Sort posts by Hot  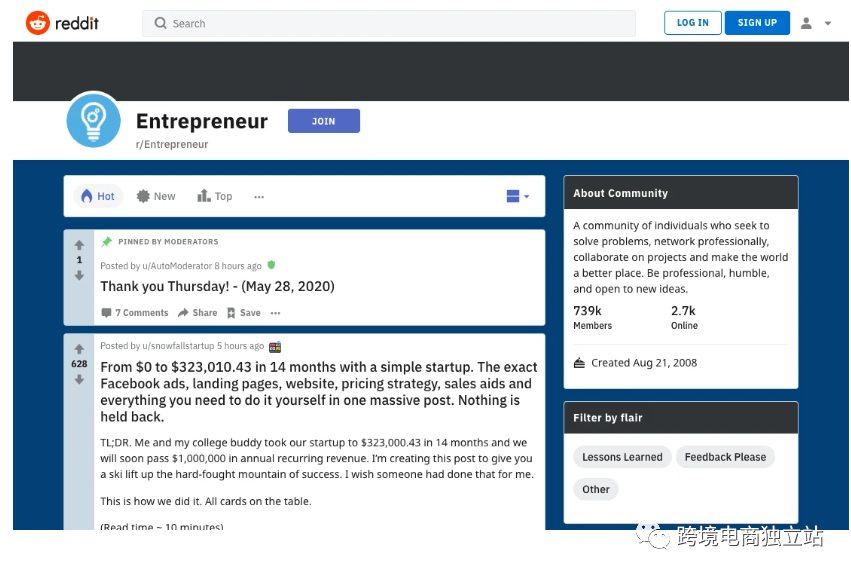(98, 196)
